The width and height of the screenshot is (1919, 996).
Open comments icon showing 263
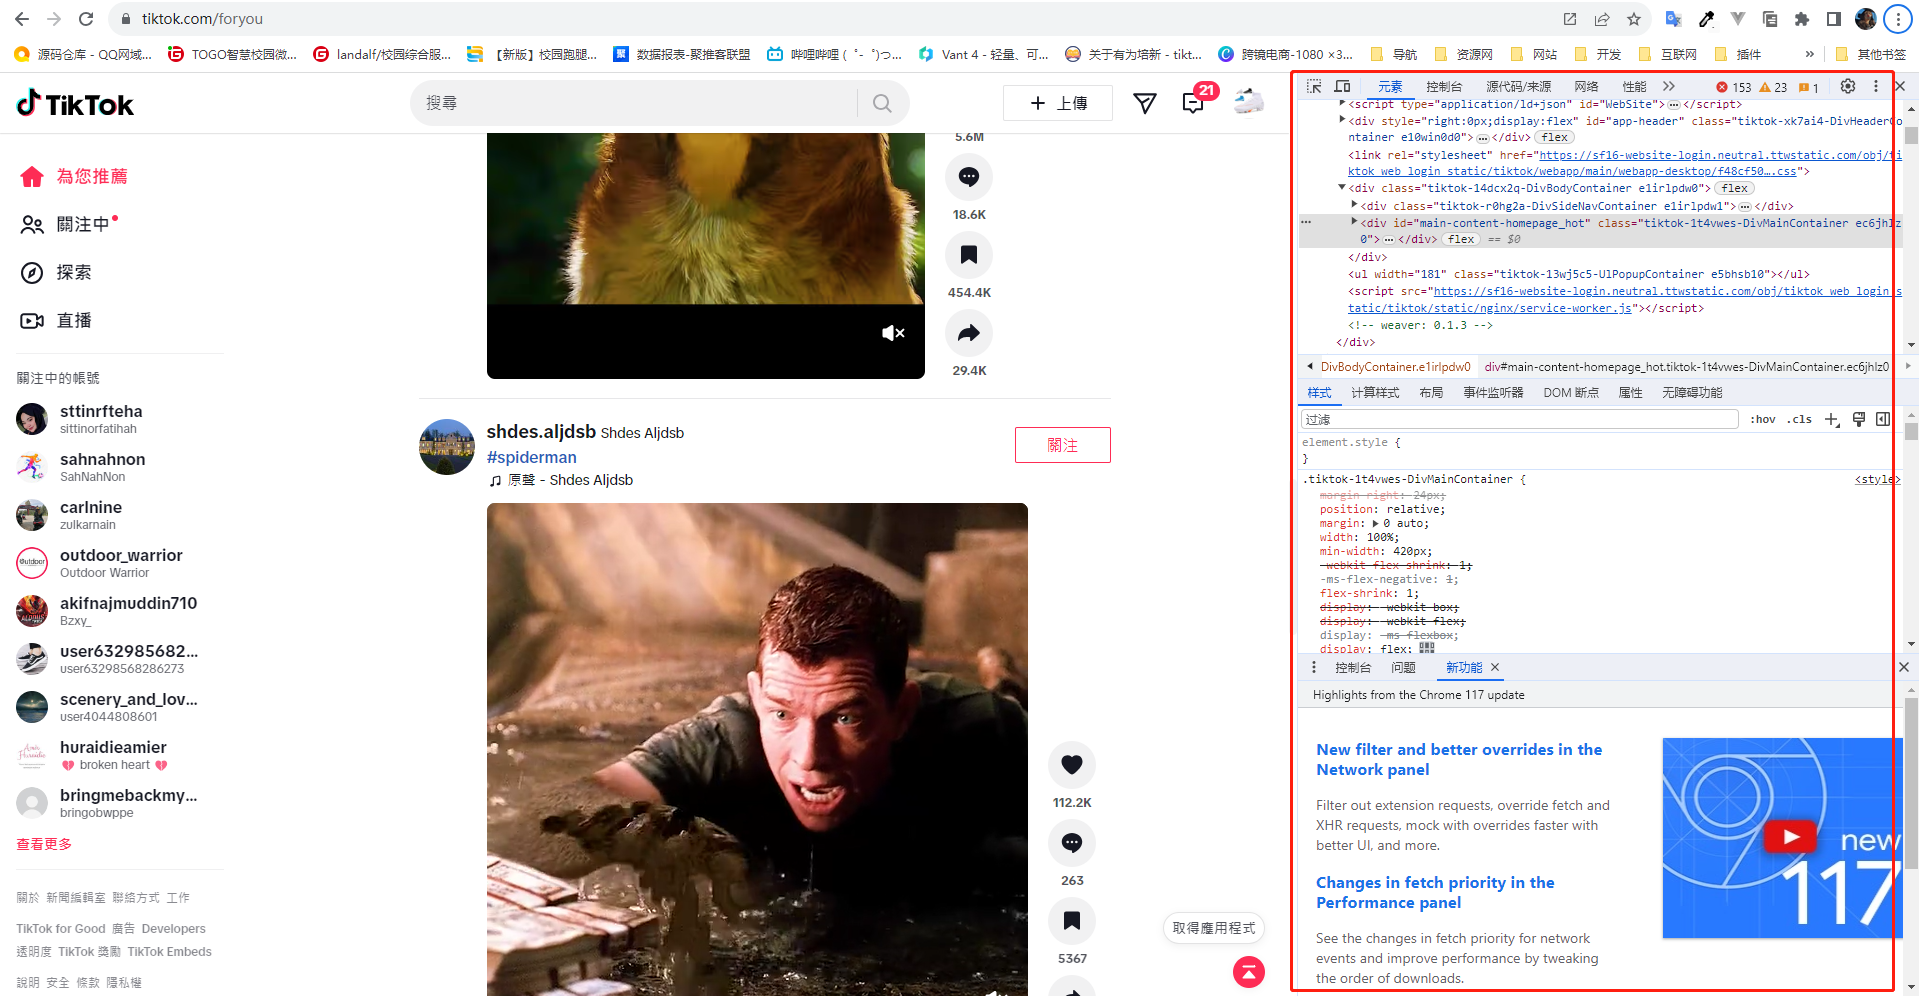(x=1072, y=843)
